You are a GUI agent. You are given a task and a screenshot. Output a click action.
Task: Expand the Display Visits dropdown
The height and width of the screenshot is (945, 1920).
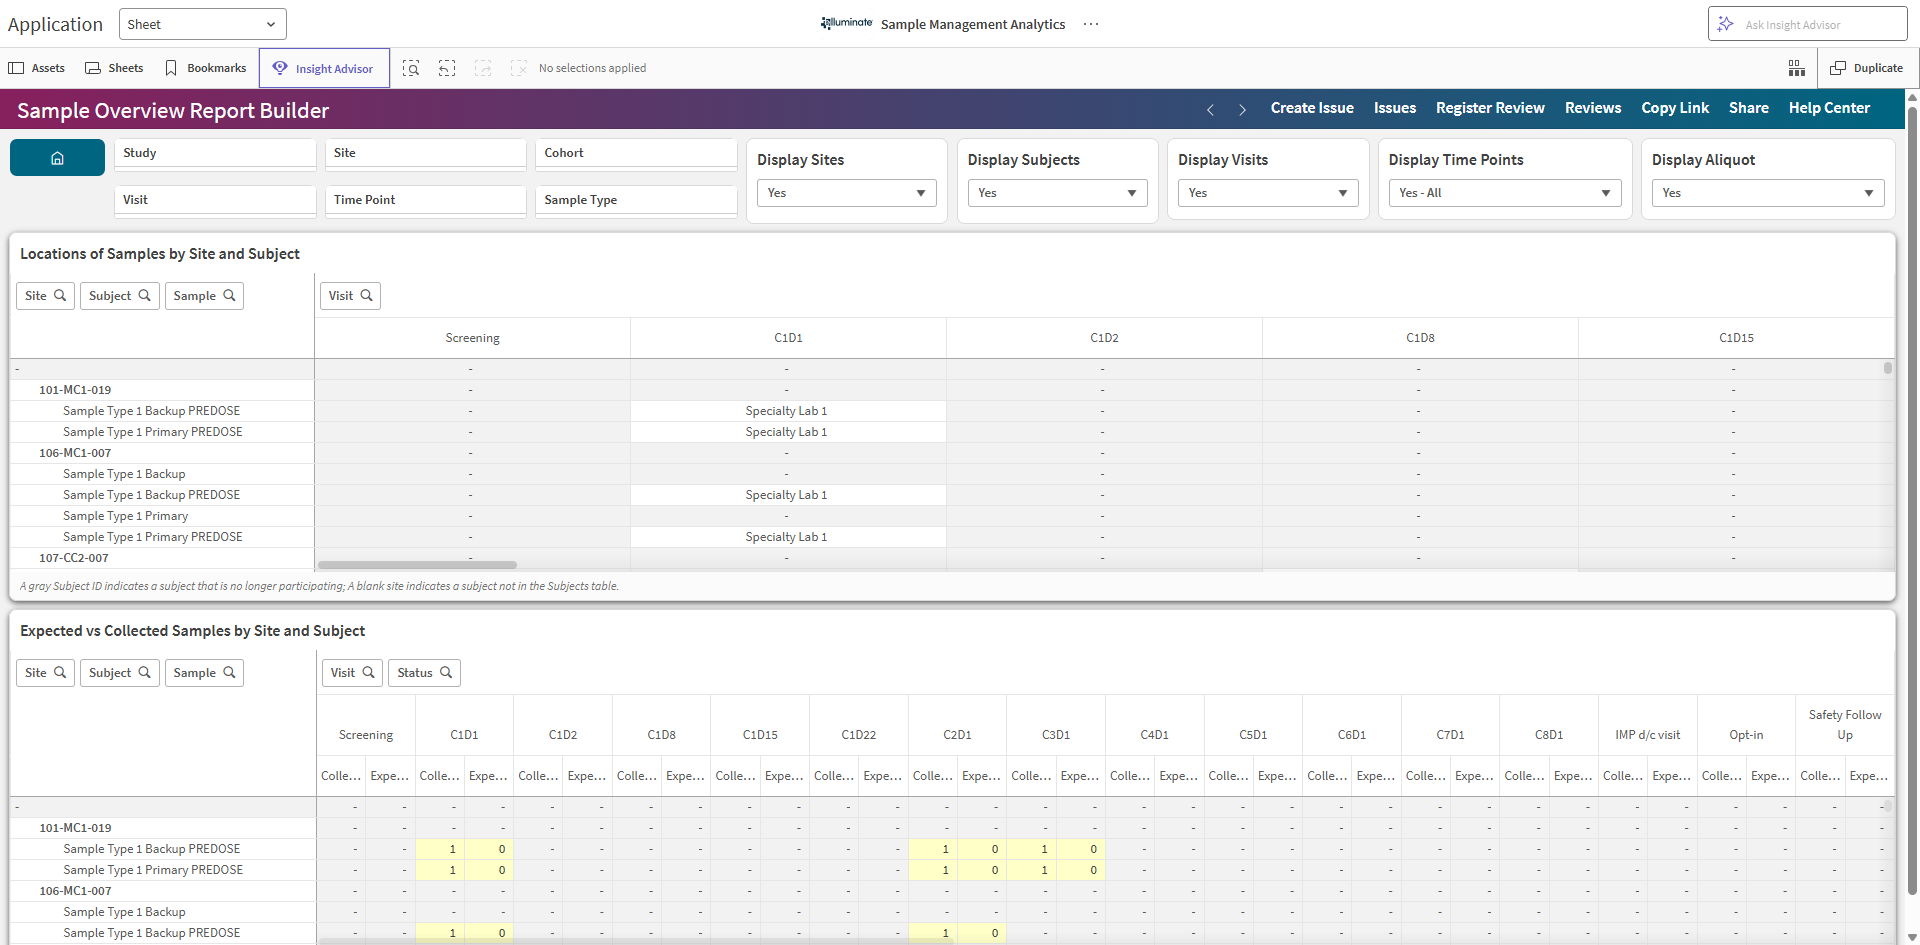point(1268,193)
